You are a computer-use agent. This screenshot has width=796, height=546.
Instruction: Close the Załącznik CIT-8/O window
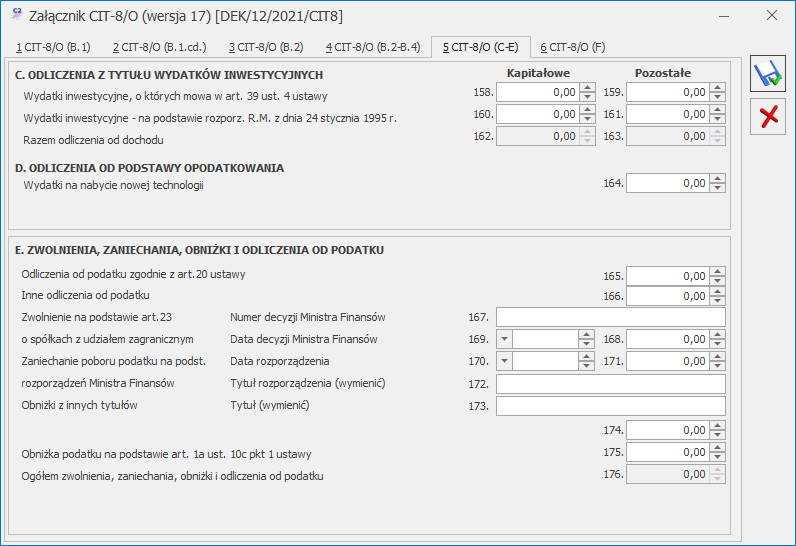click(772, 15)
